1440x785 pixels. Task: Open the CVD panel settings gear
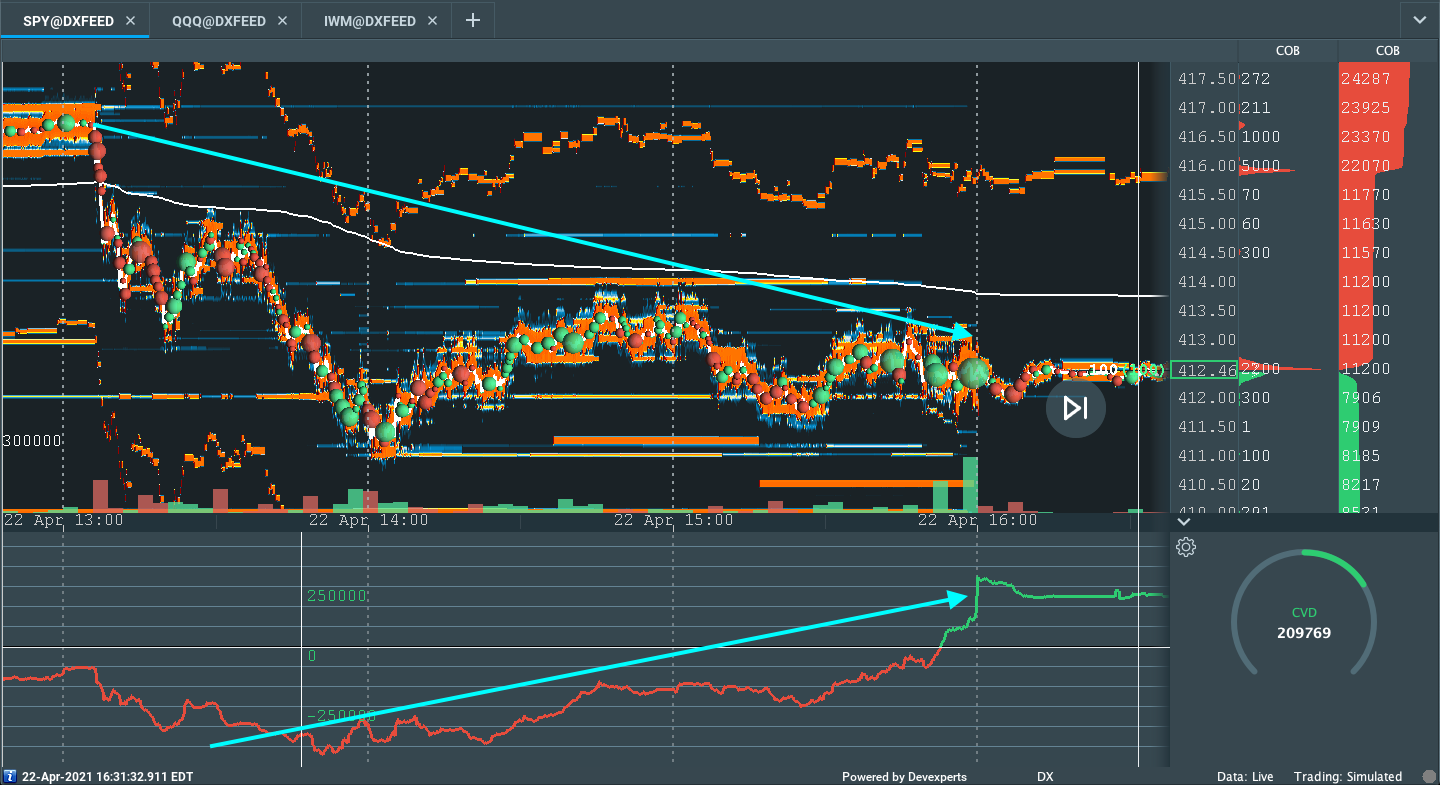pyautogui.click(x=1186, y=547)
